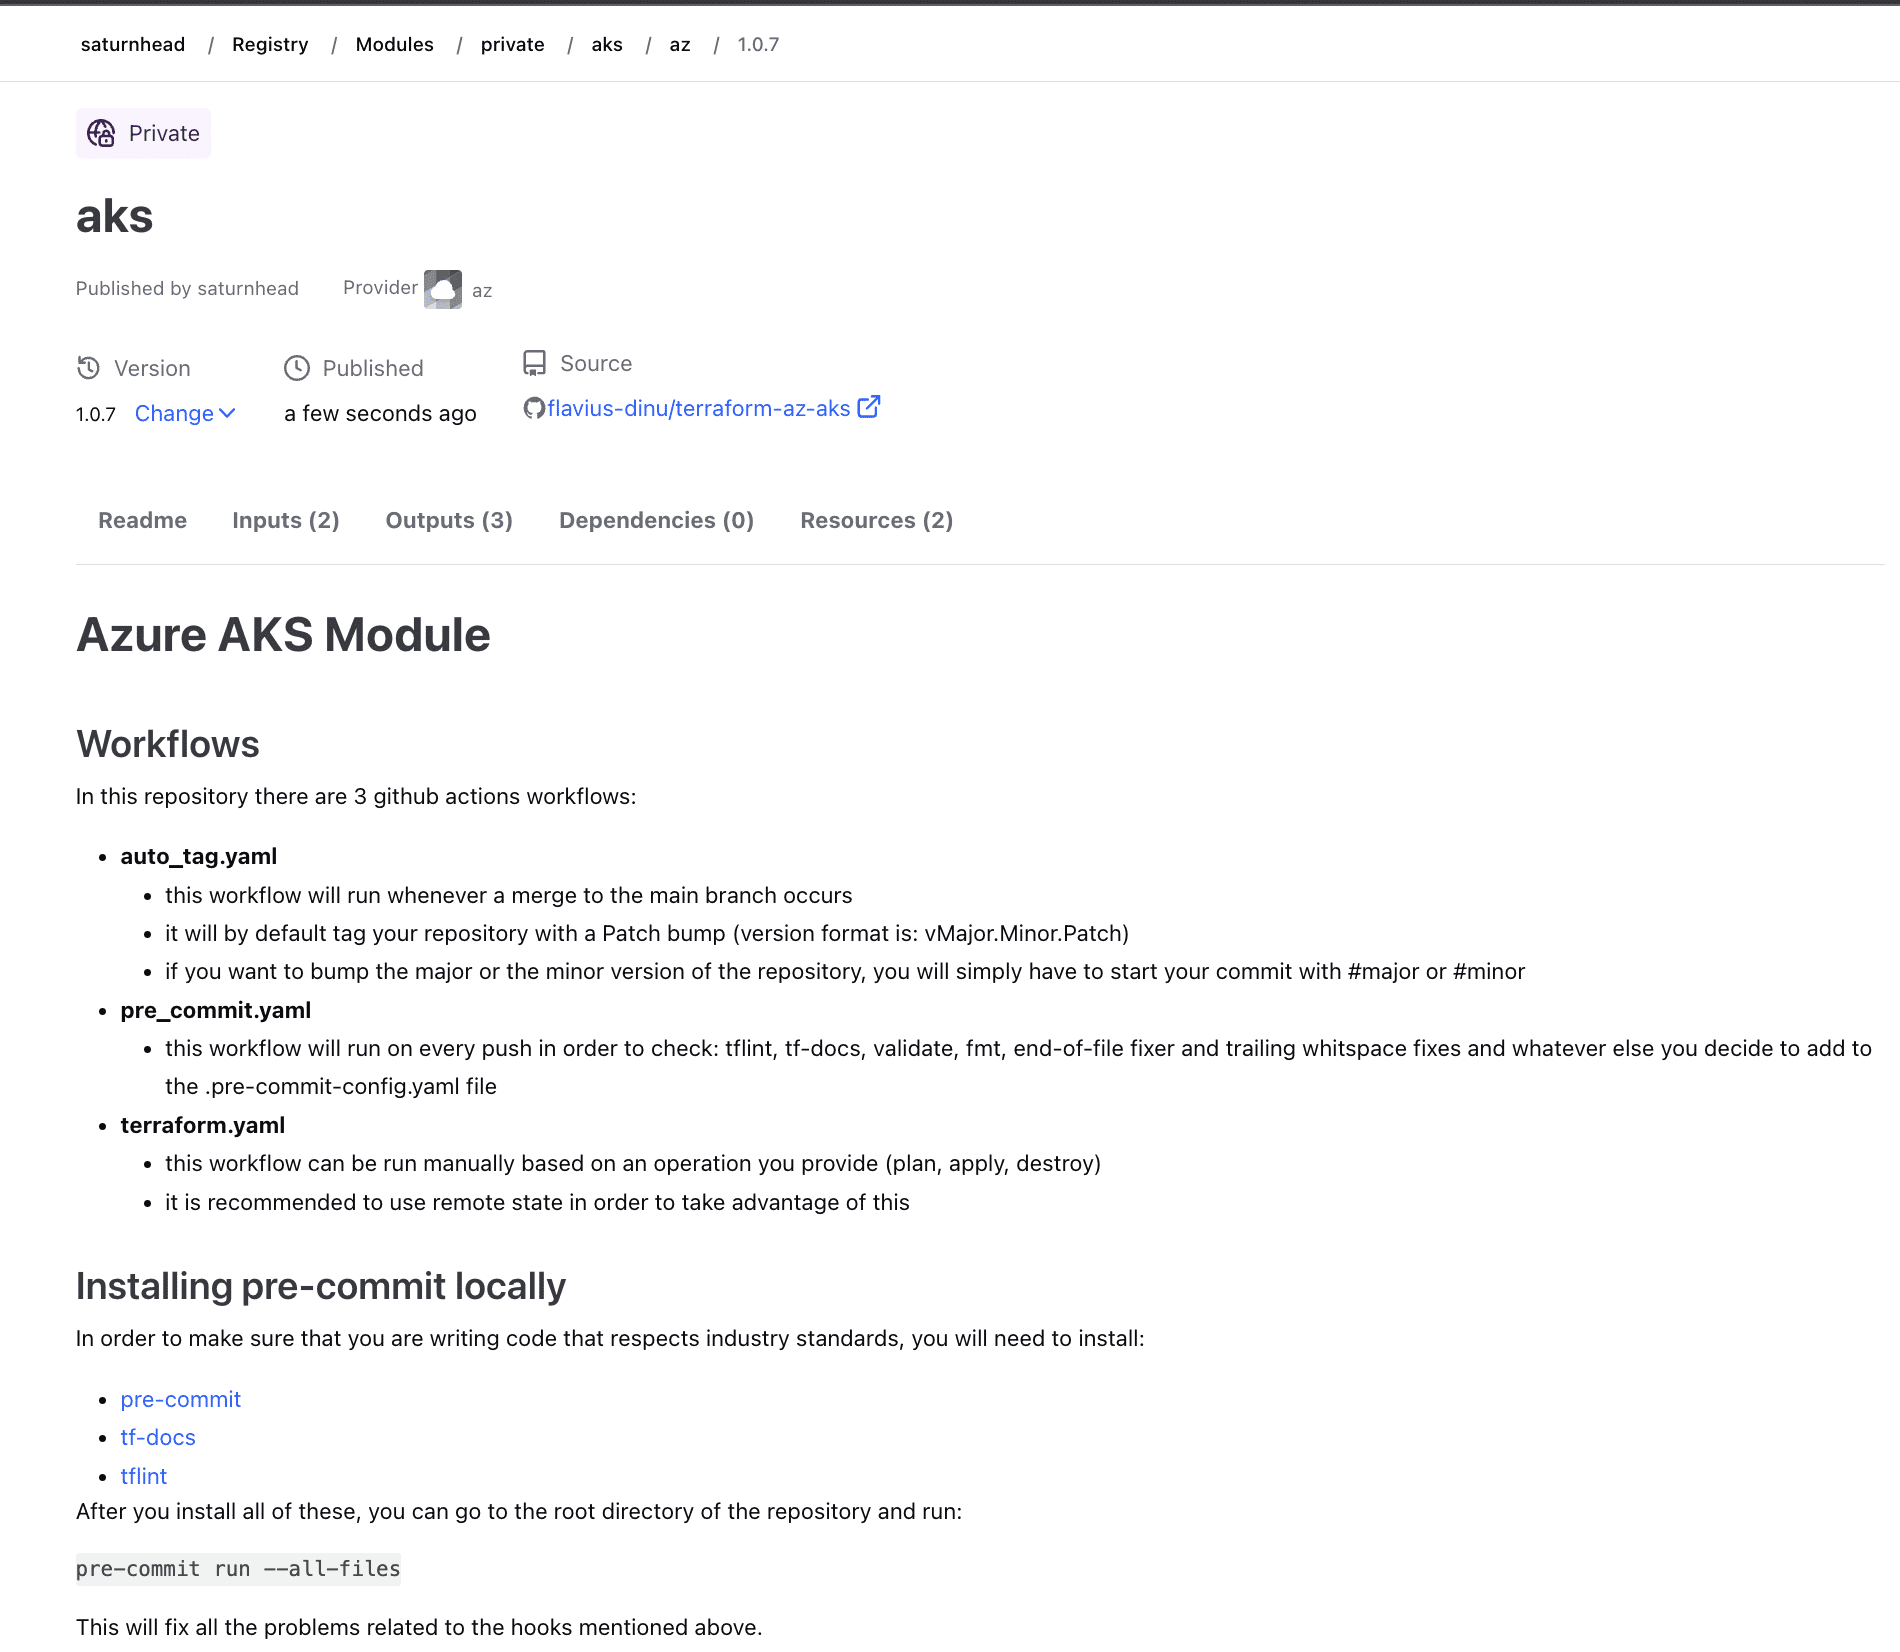Click the provider cloud logo thumbnail

[443, 289]
